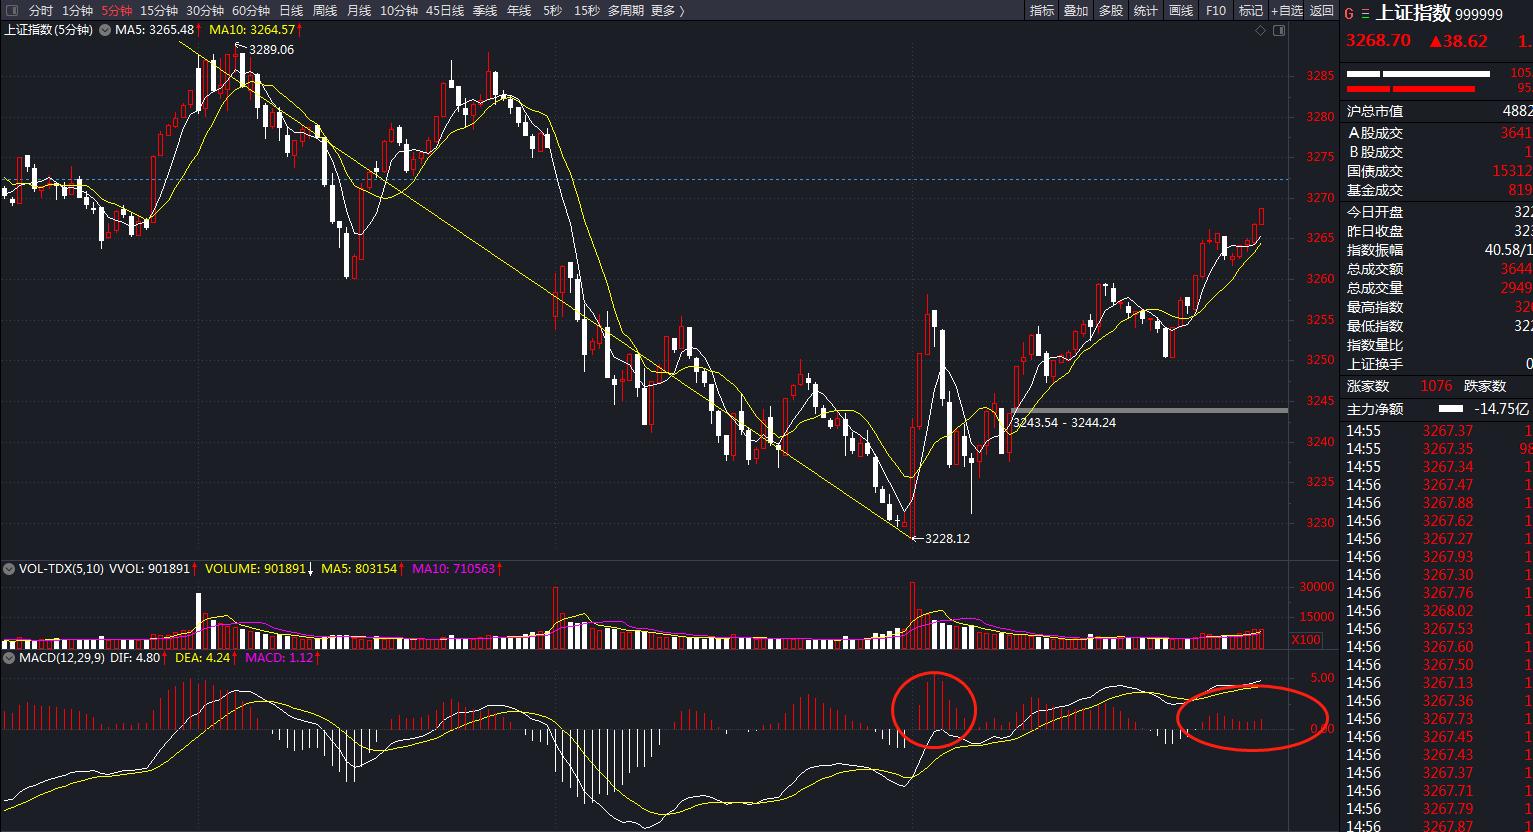
Task: Click the red G icon beside 上证指数
Action: [1349, 14]
